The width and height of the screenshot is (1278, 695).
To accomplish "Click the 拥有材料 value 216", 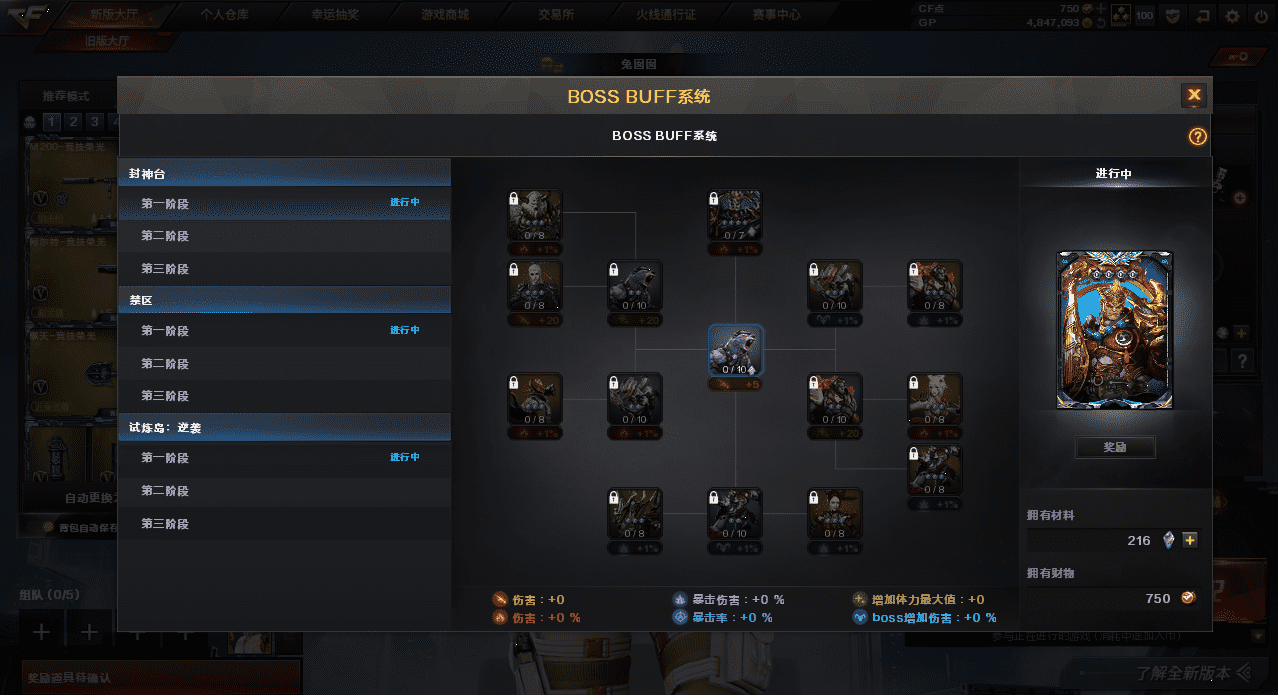I will [1139, 540].
